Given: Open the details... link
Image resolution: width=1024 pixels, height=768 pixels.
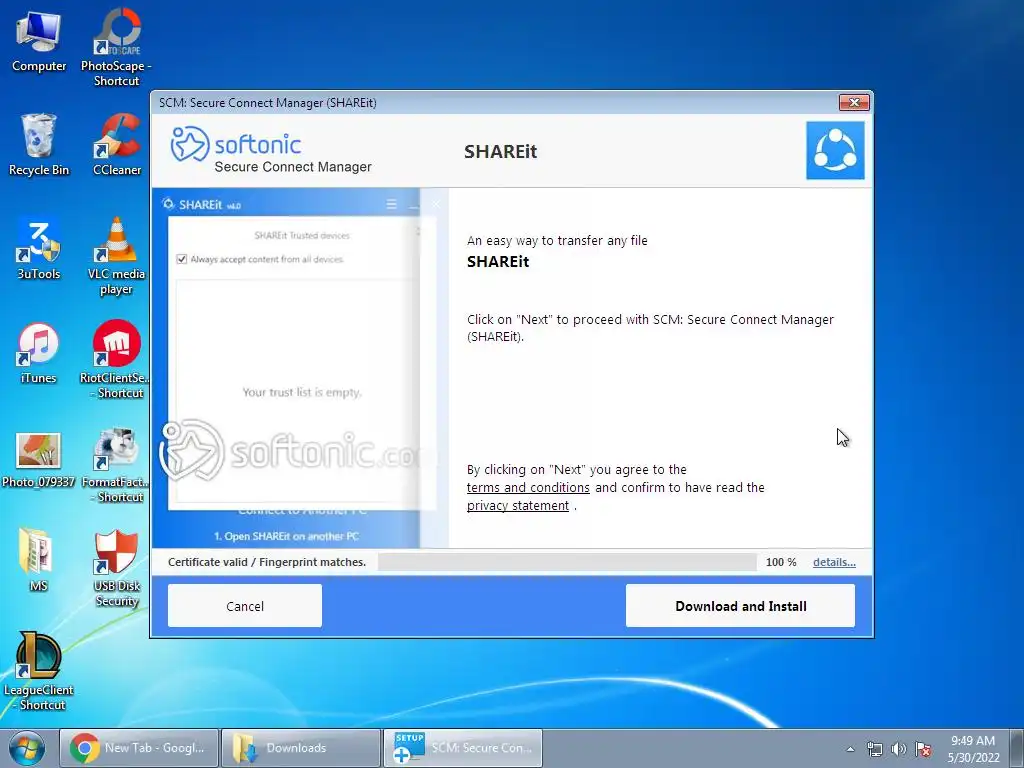Looking at the screenshot, I should point(834,562).
